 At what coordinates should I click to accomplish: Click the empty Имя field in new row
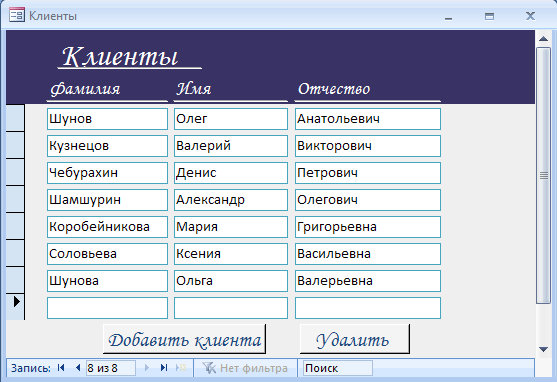[x=231, y=308]
